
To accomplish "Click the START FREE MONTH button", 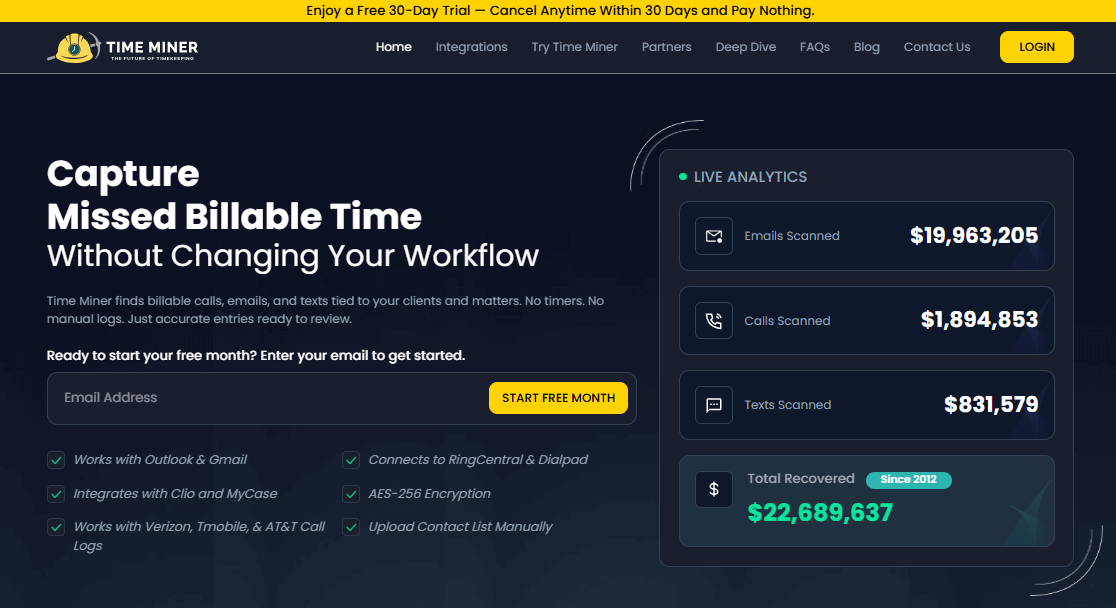I will point(558,397).
